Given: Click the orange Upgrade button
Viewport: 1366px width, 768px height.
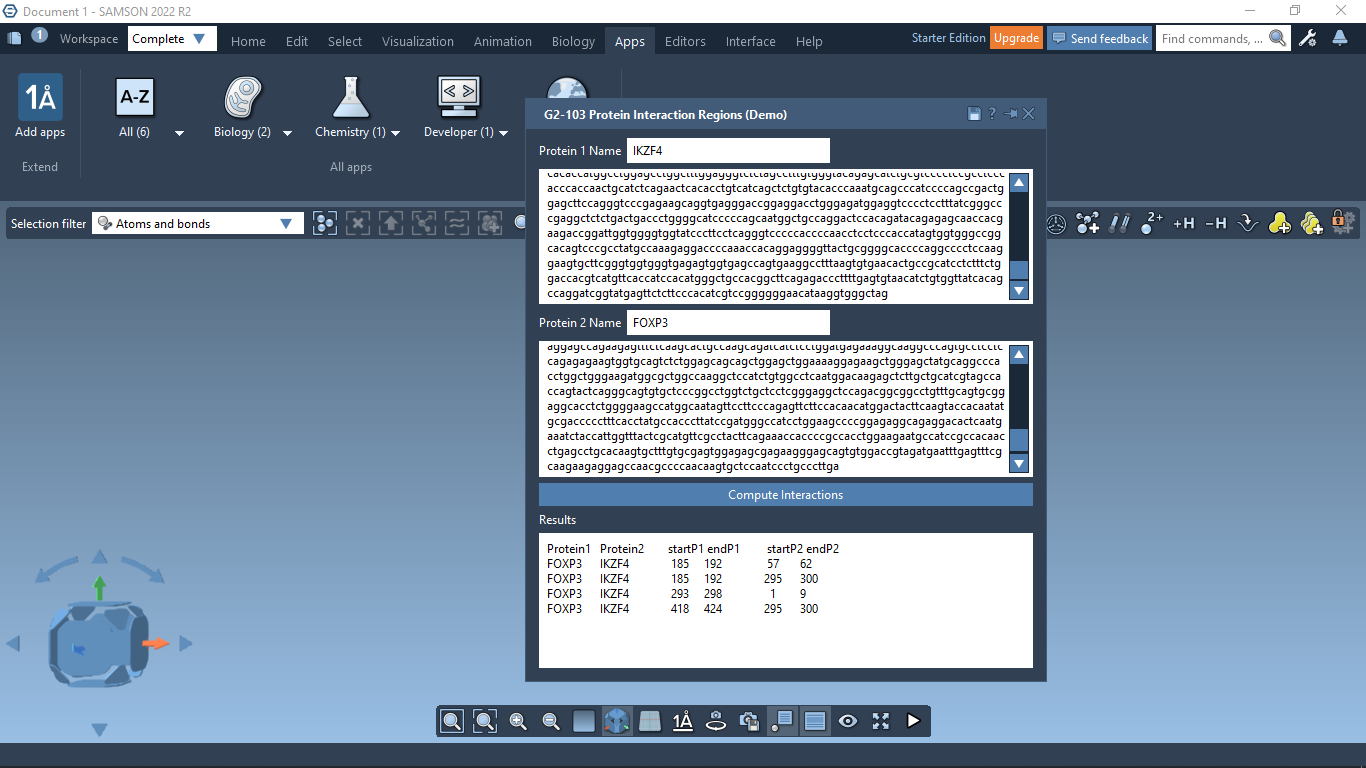Looking at the screenshot, I should click(x=1016, y=38).
